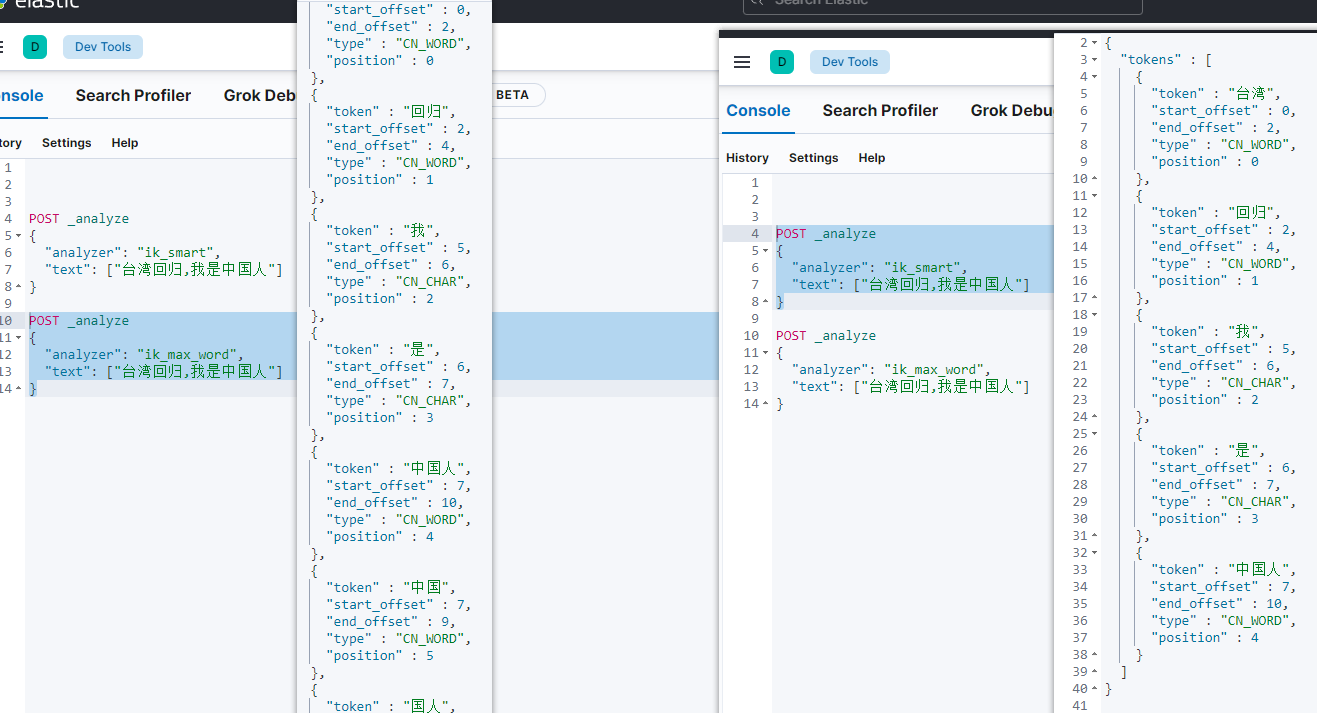
Task: Open the Search Profiler tab in the left window
Action: pyautogui.click(x=133, y=96)
